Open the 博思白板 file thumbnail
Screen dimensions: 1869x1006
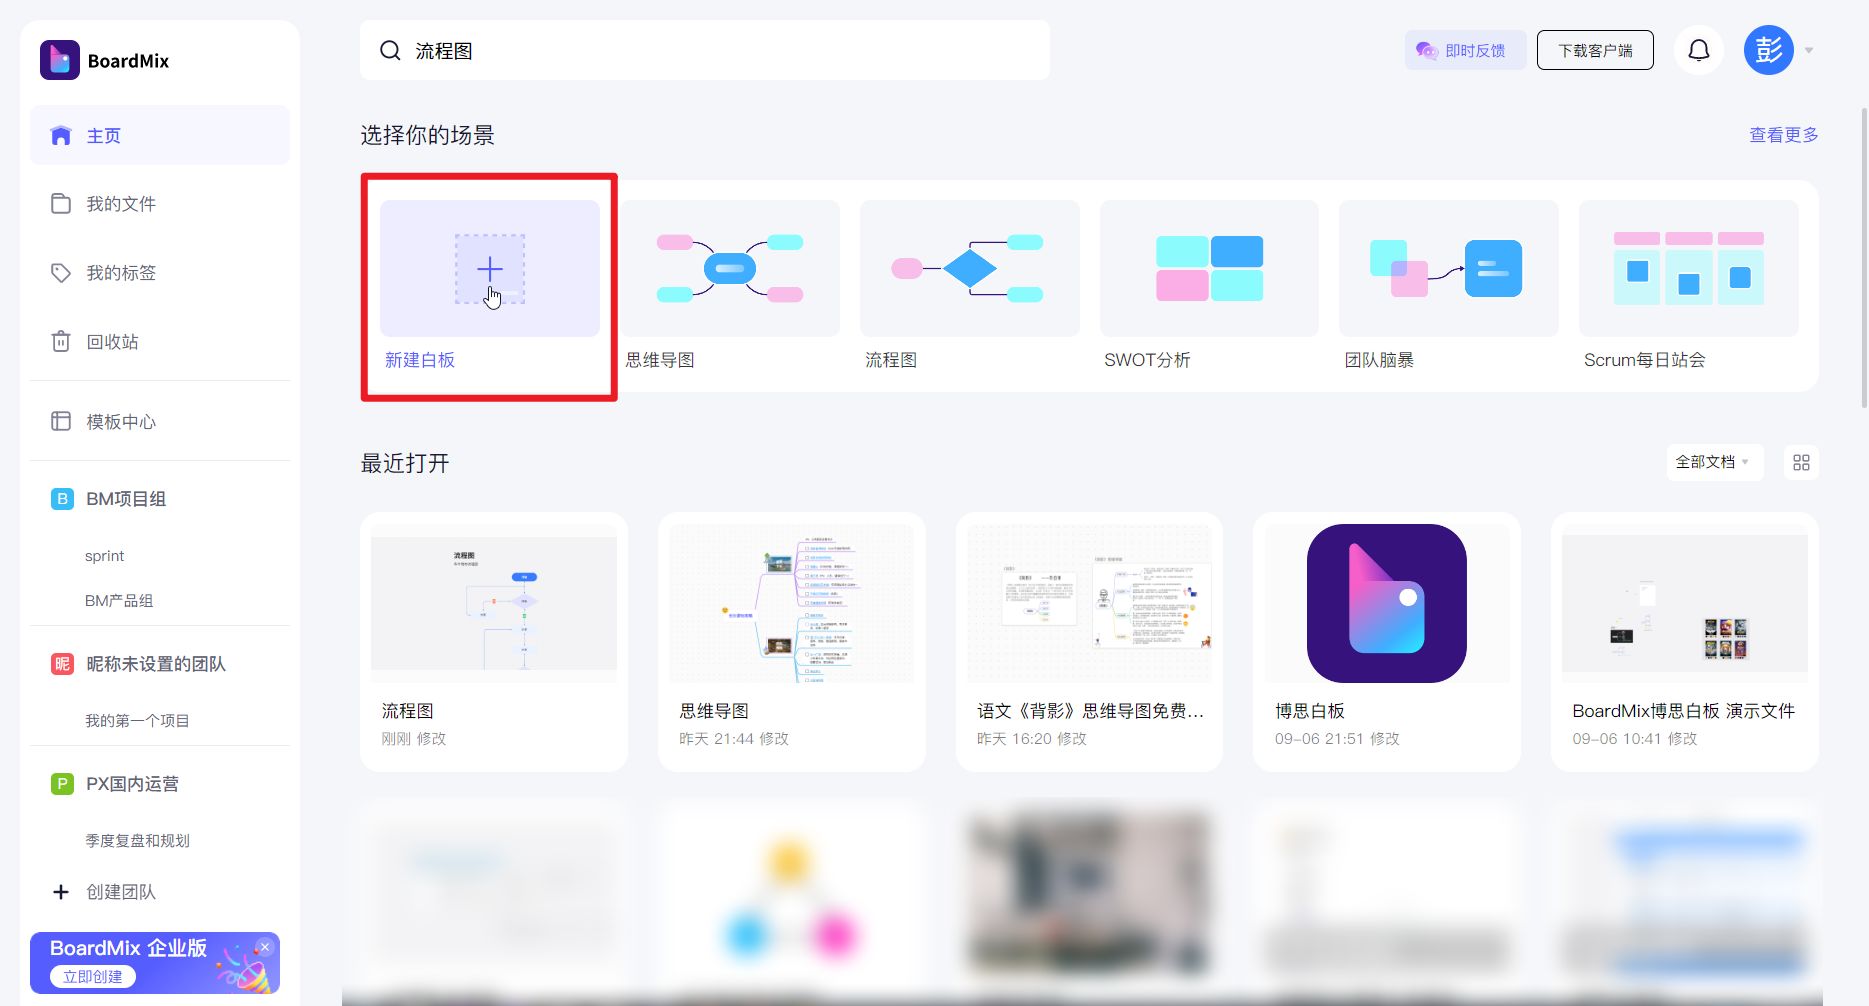tap(1387, 603)
